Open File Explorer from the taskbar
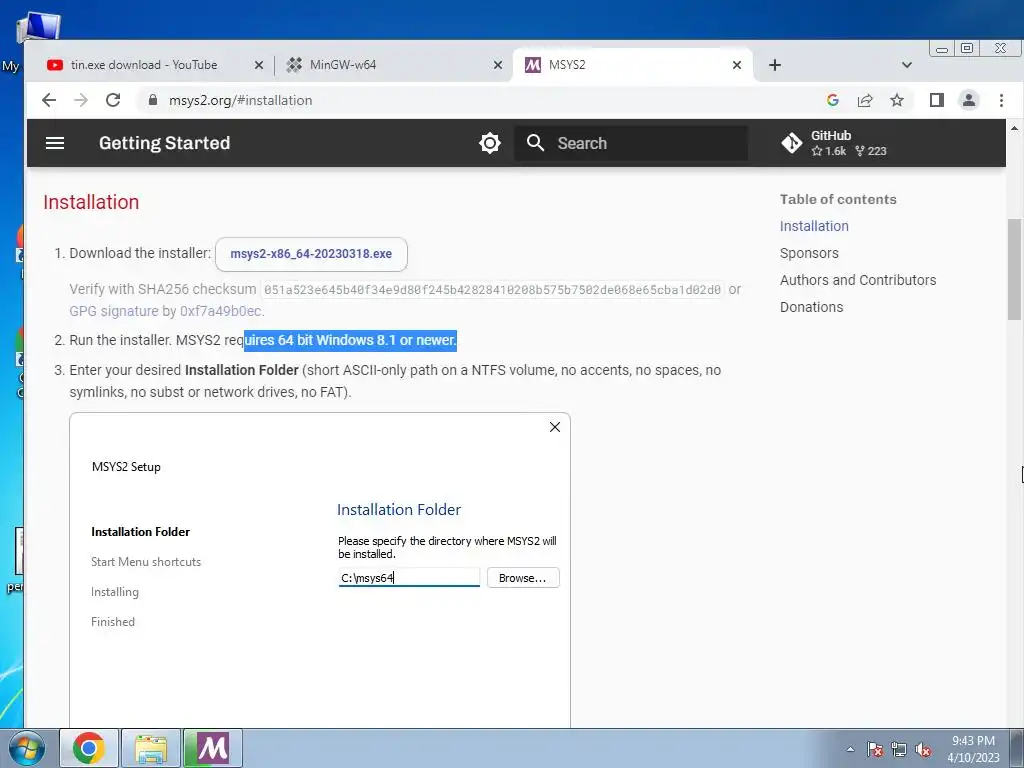Image resolution: width=1024 pixels, height=768 pixels. point(151,748)
